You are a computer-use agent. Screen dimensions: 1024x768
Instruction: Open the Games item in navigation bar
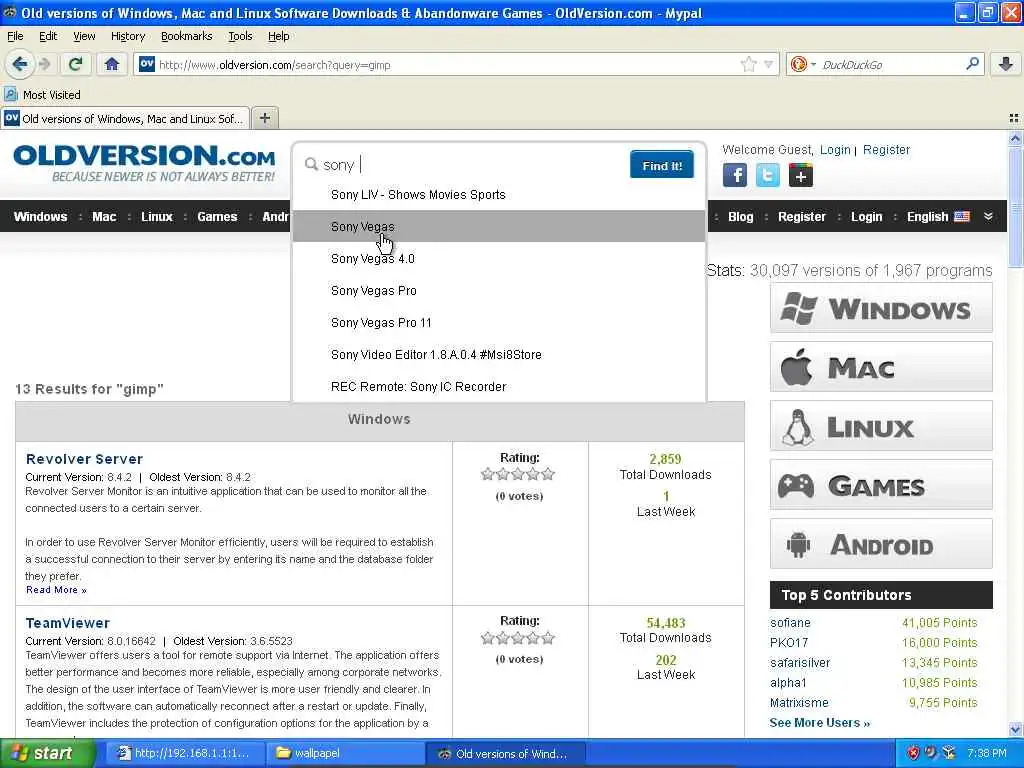(x=217, y=217)
